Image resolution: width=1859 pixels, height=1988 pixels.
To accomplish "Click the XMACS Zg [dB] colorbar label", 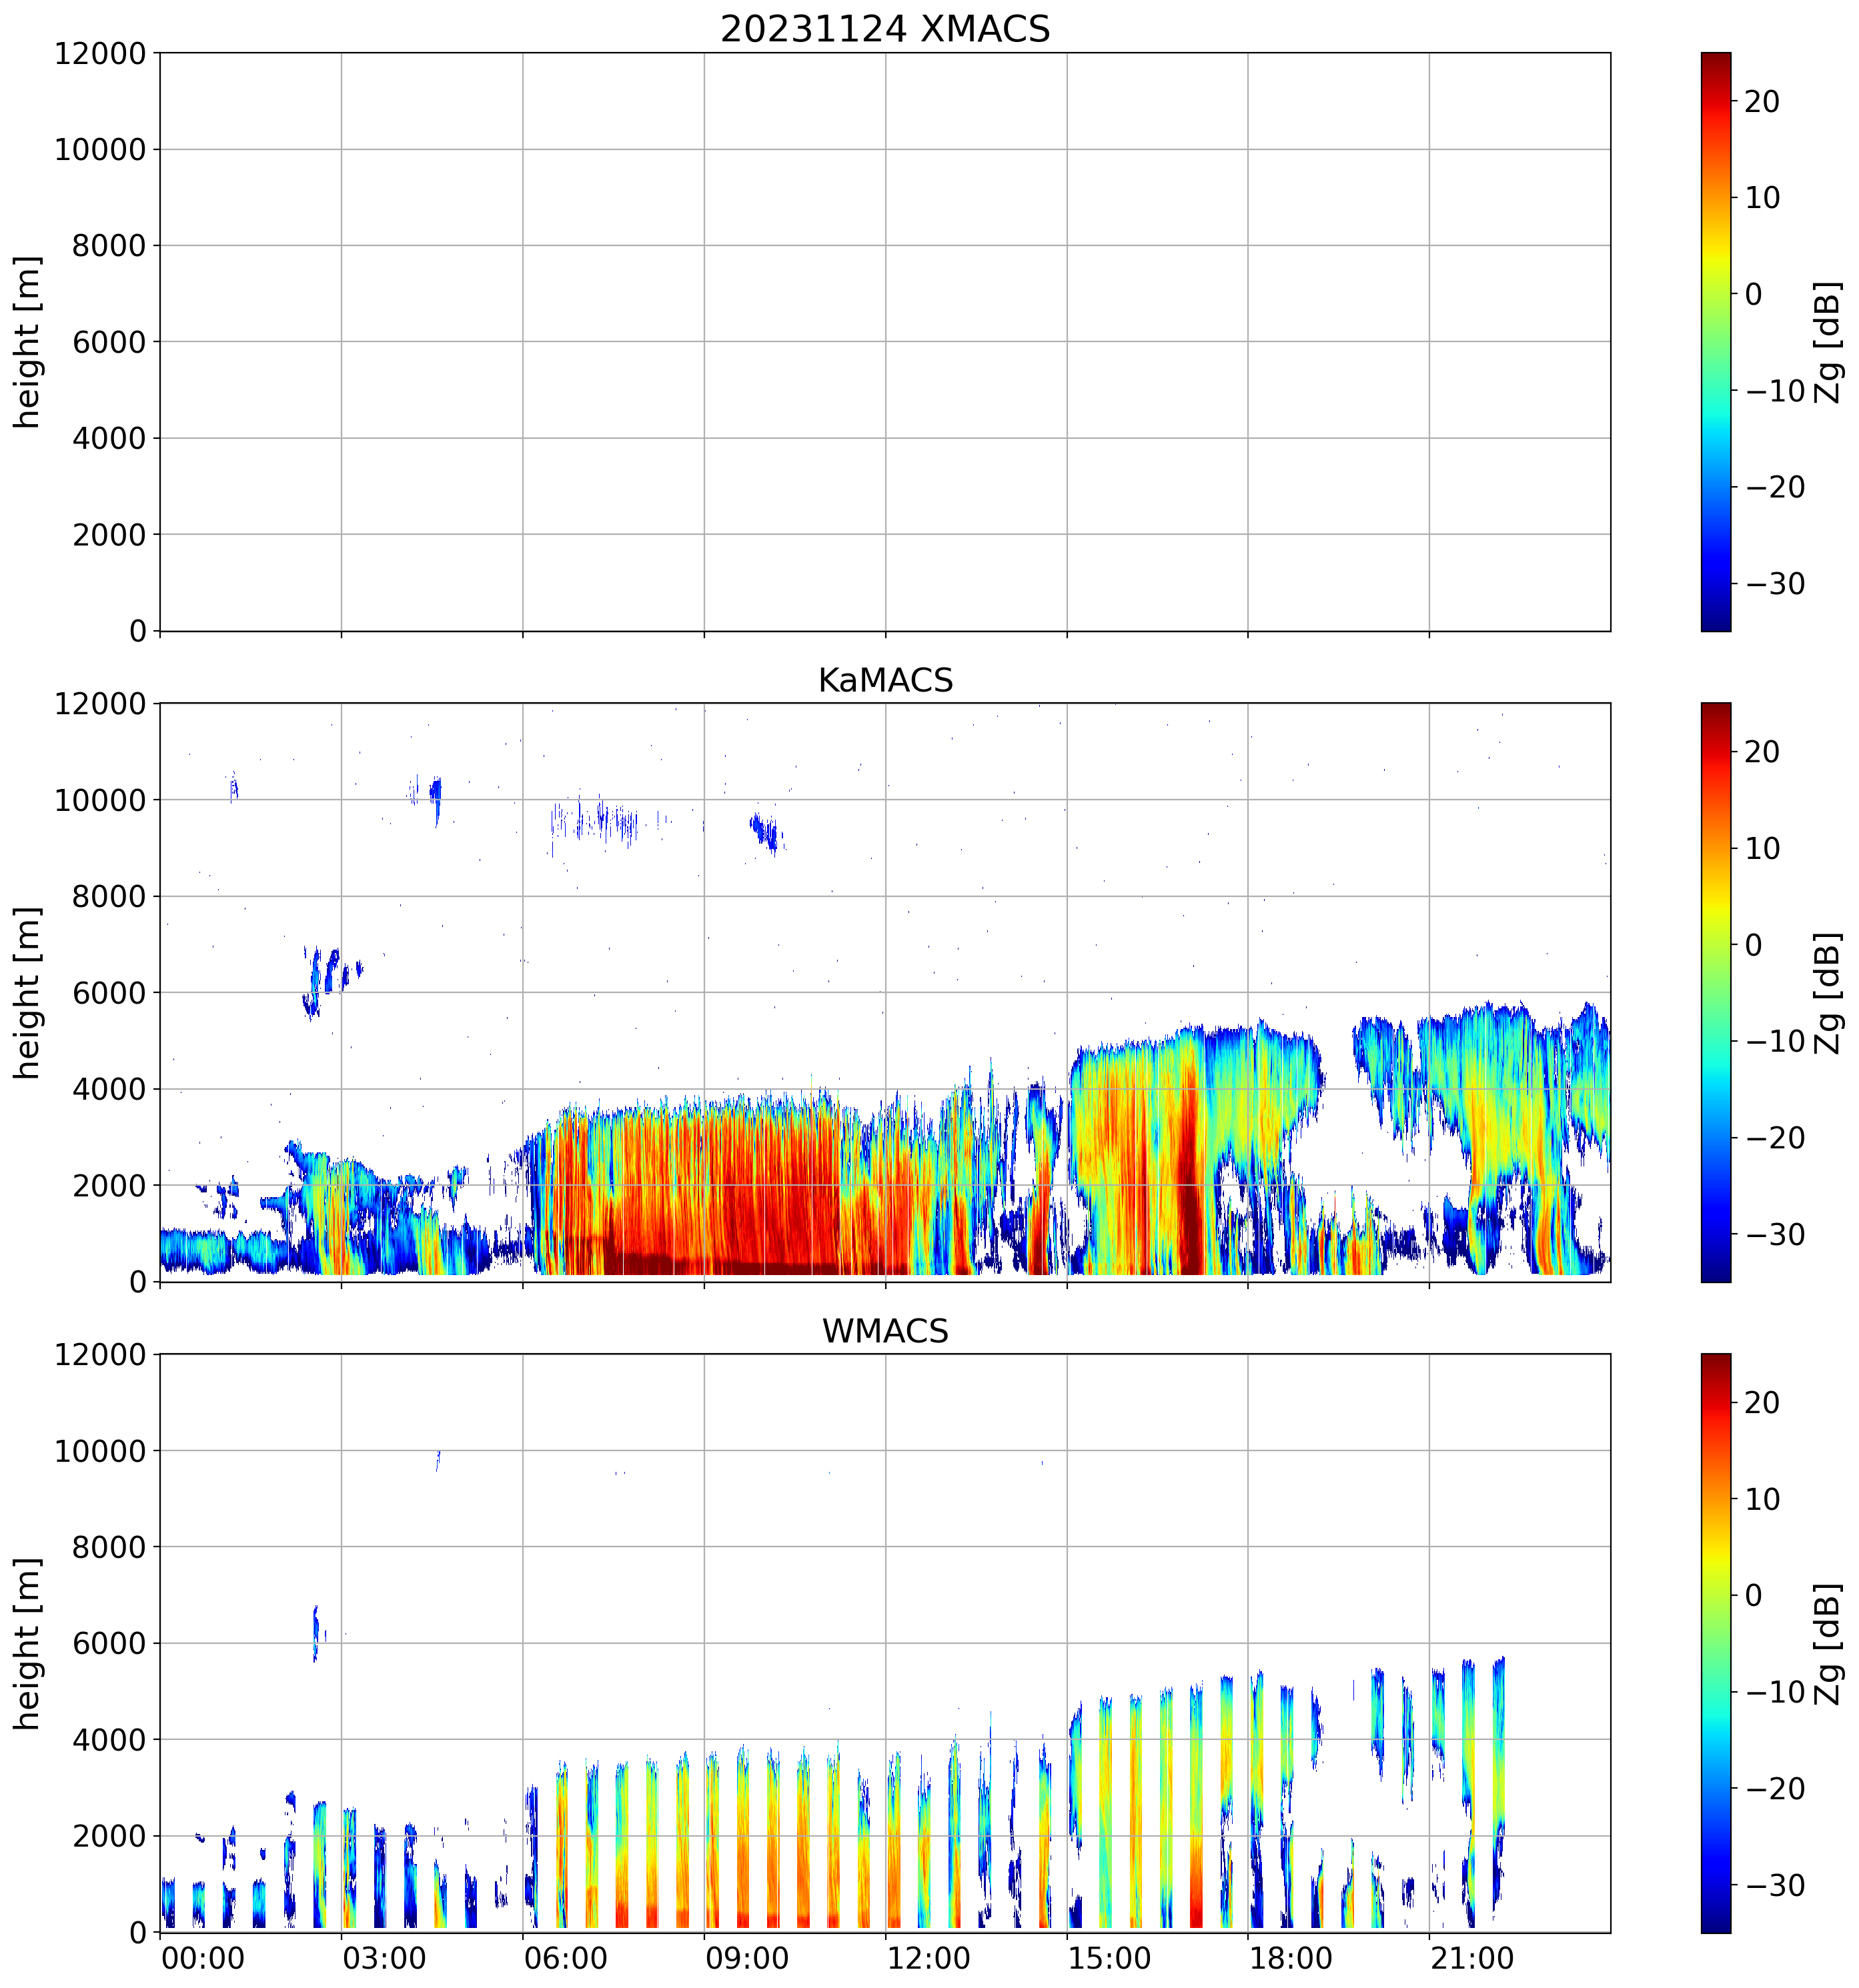I will point(1827,342).
